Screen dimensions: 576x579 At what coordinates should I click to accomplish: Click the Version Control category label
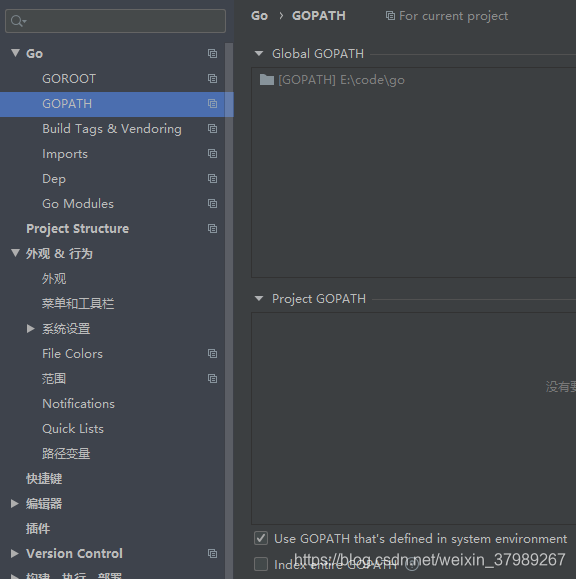(74, 554)
